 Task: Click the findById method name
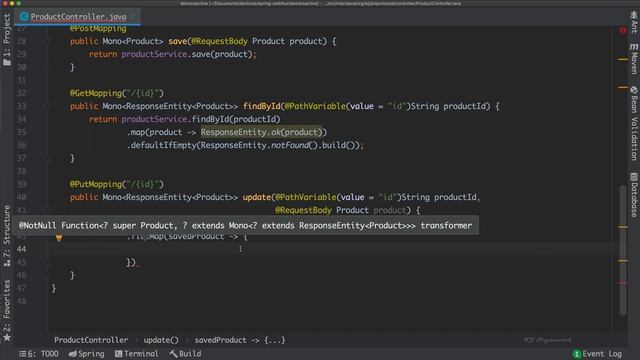(x=262, y=106)
